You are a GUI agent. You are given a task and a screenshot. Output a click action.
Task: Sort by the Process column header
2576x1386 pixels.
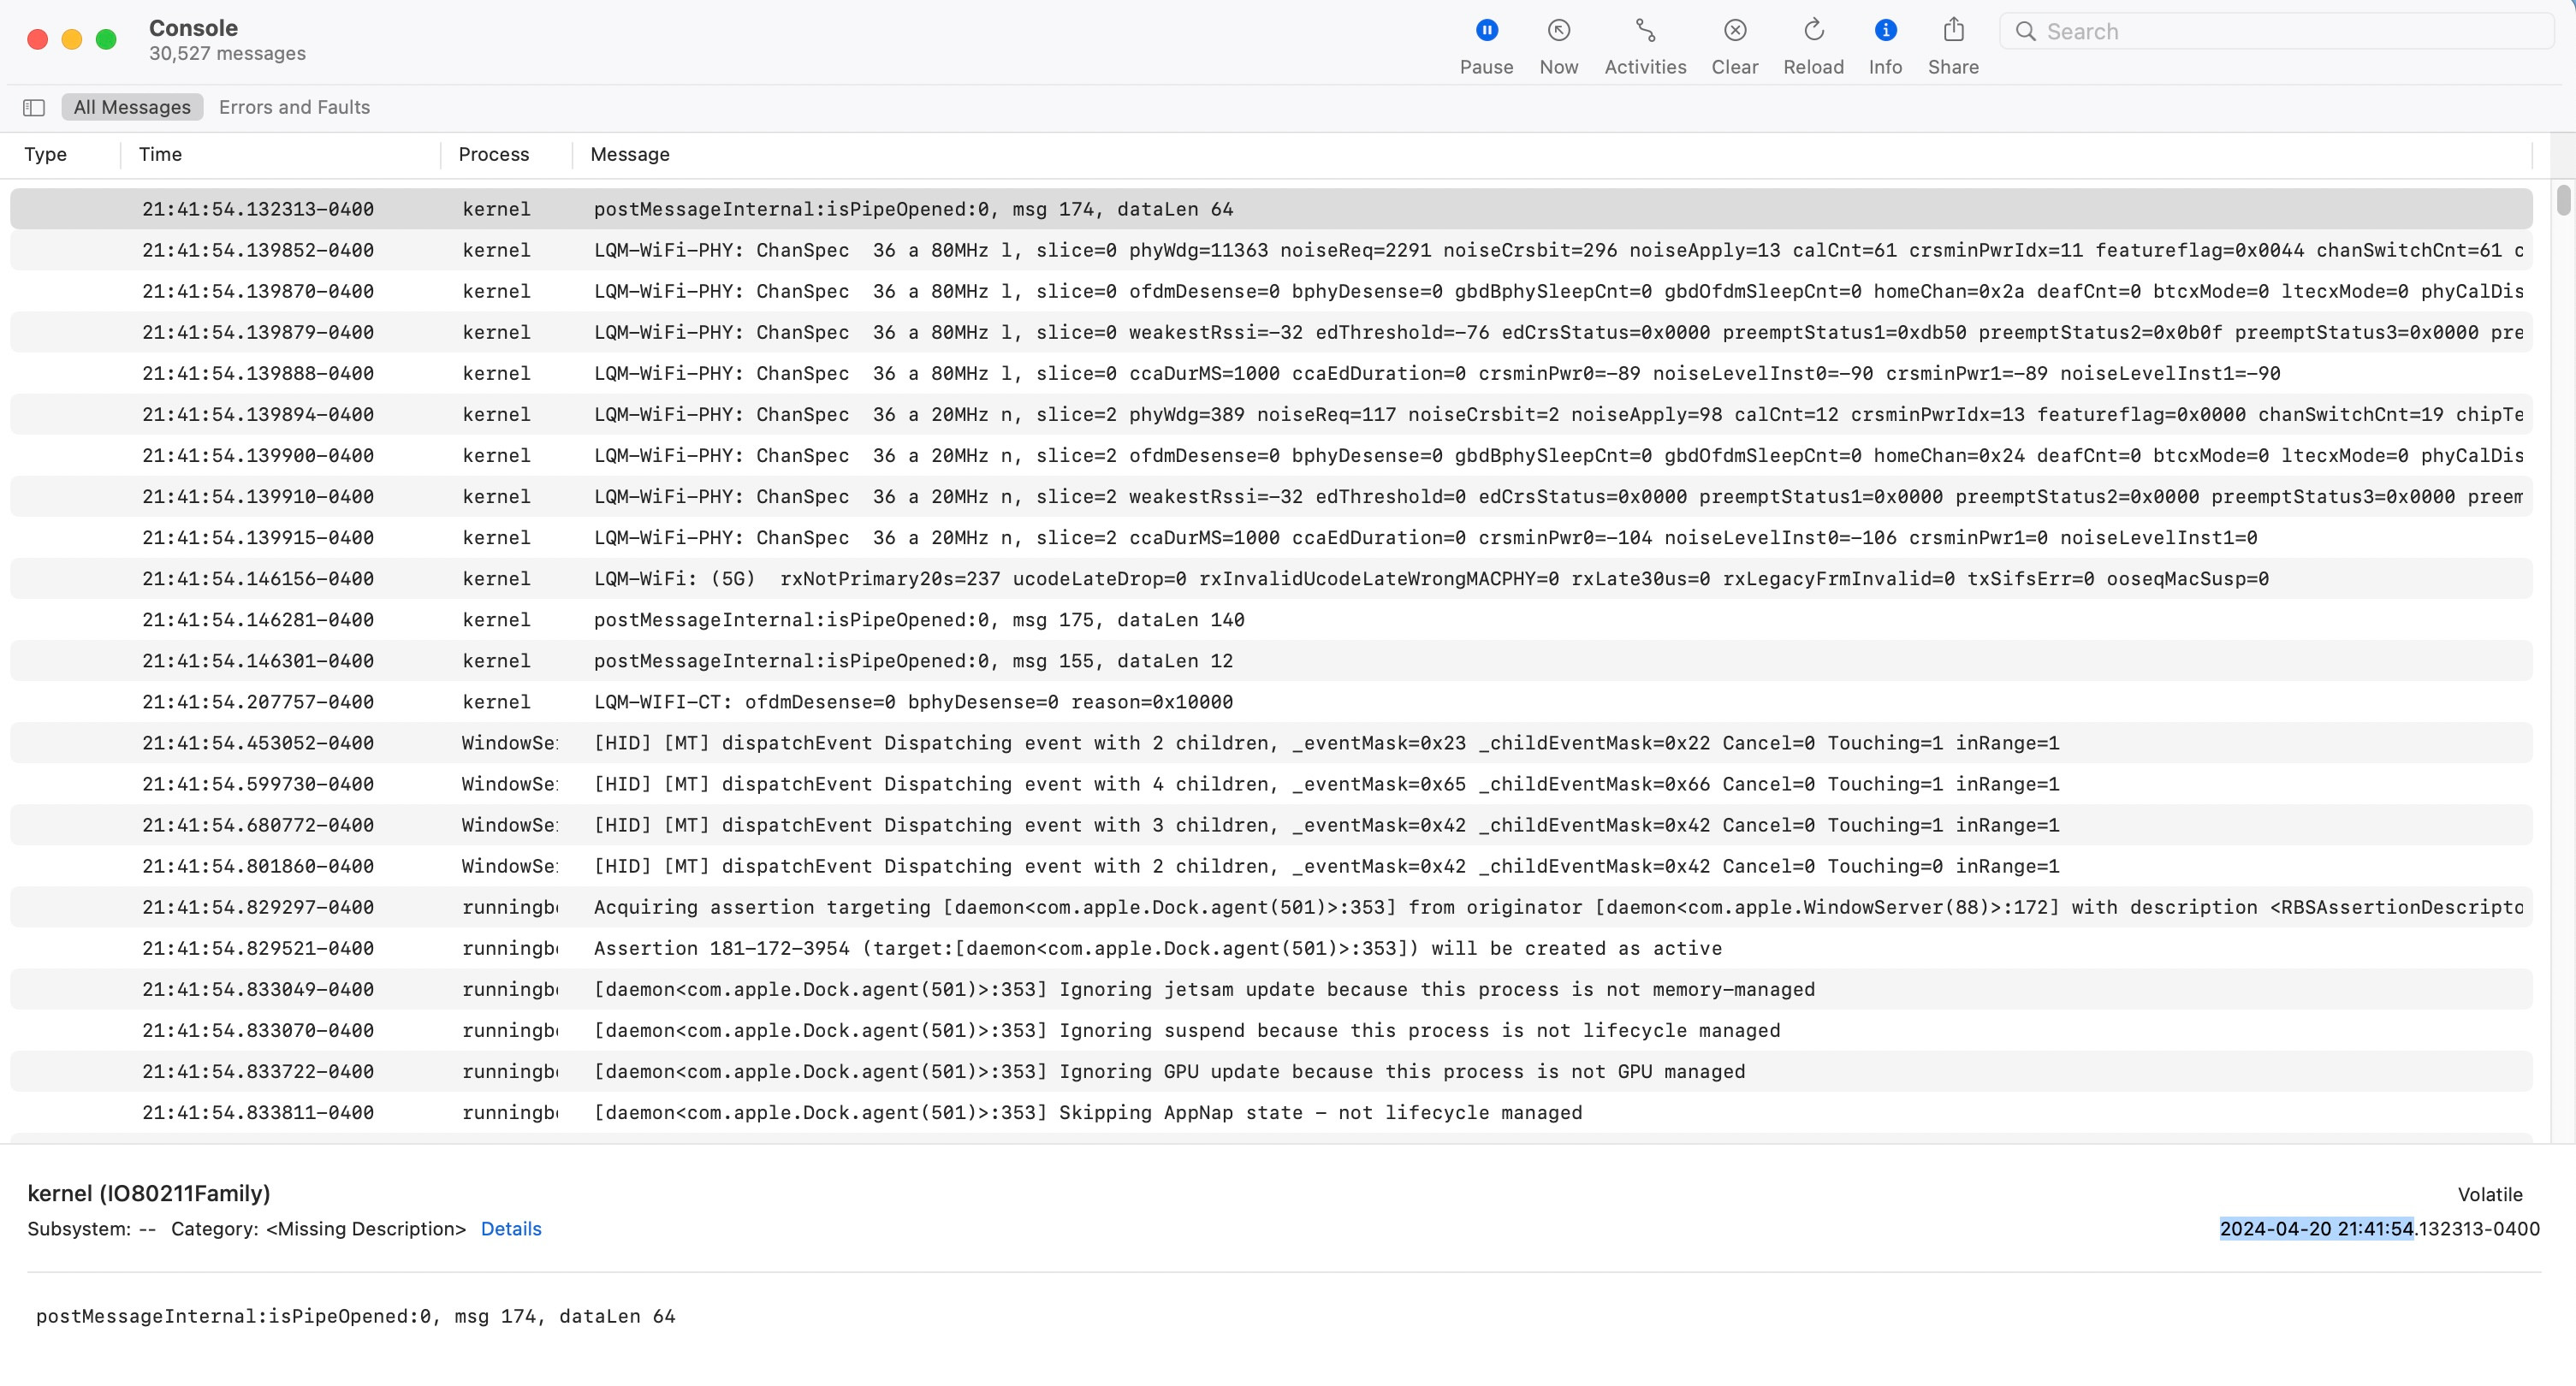[x=493, y=154]
